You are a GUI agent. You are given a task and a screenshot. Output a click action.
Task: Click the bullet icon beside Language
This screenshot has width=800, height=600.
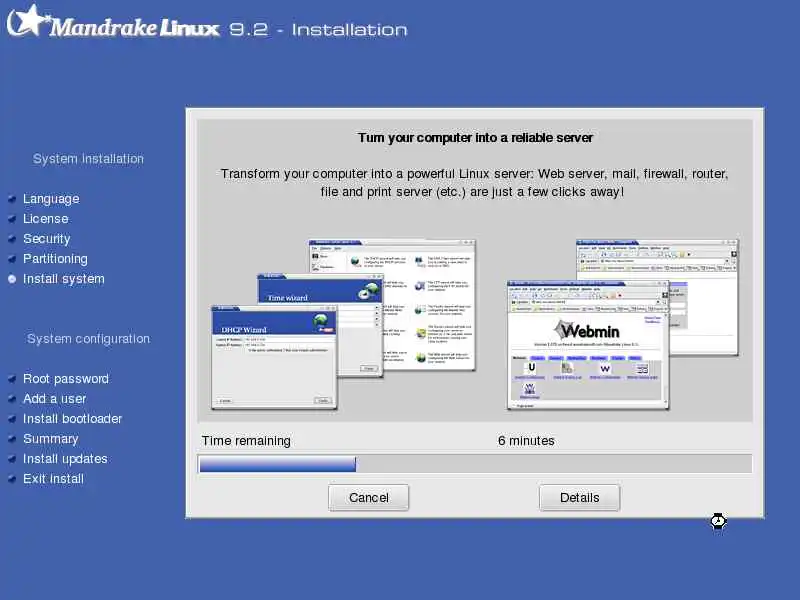12,199
